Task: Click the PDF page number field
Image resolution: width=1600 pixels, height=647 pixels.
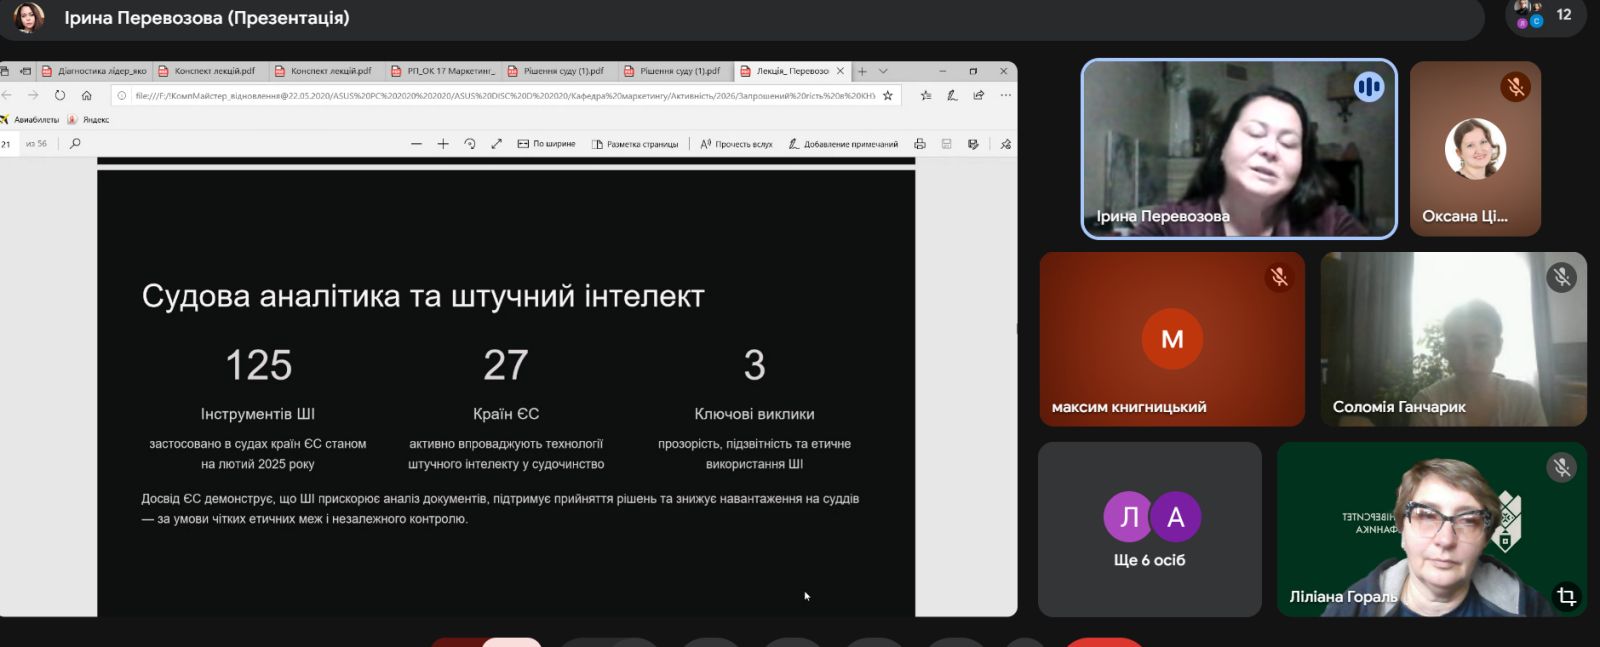Action: (7, 144)
